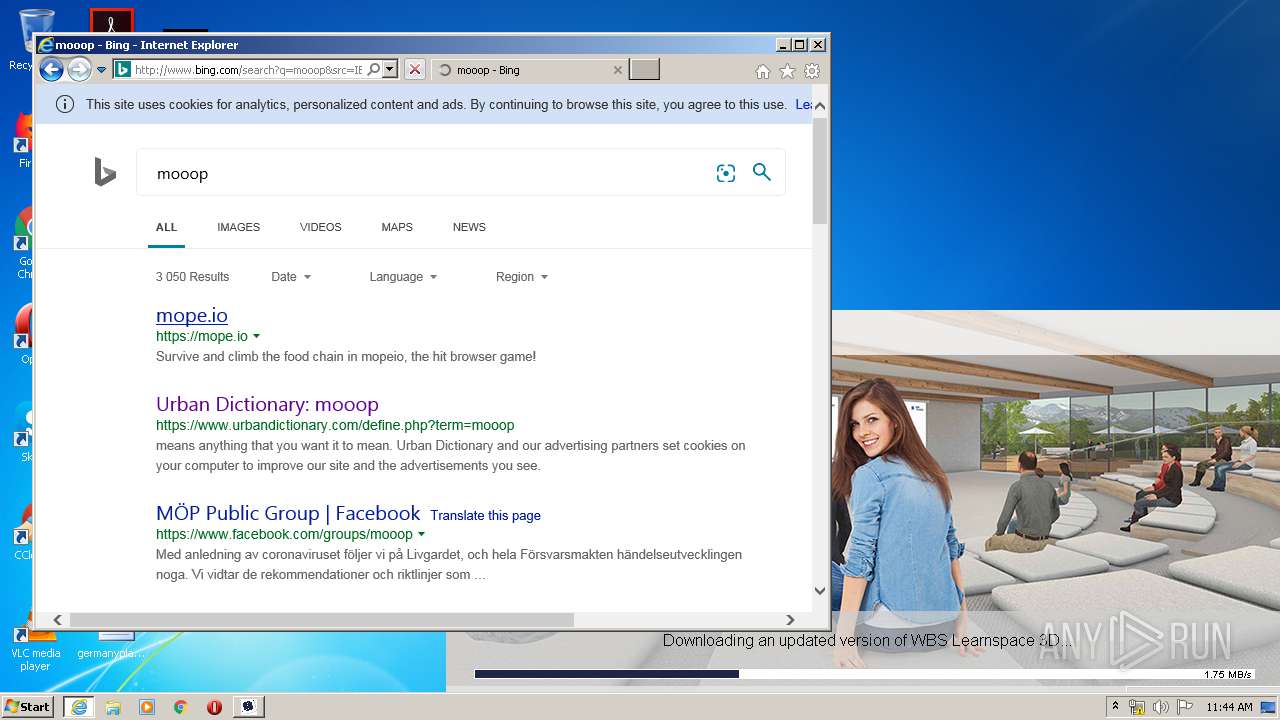Stop page loading with the red X
Screen dimensions: 1280x720
[x=415, y=70]
